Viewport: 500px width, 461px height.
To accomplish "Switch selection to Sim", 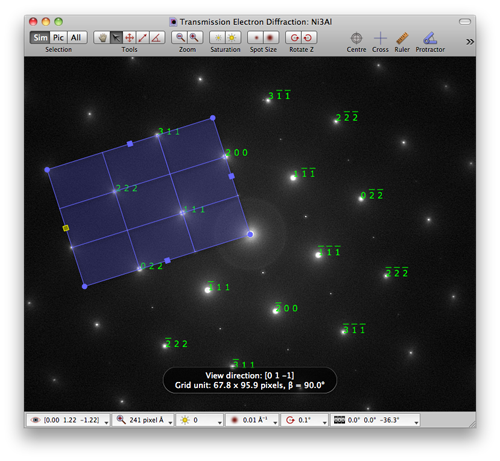I will point(40,38).
